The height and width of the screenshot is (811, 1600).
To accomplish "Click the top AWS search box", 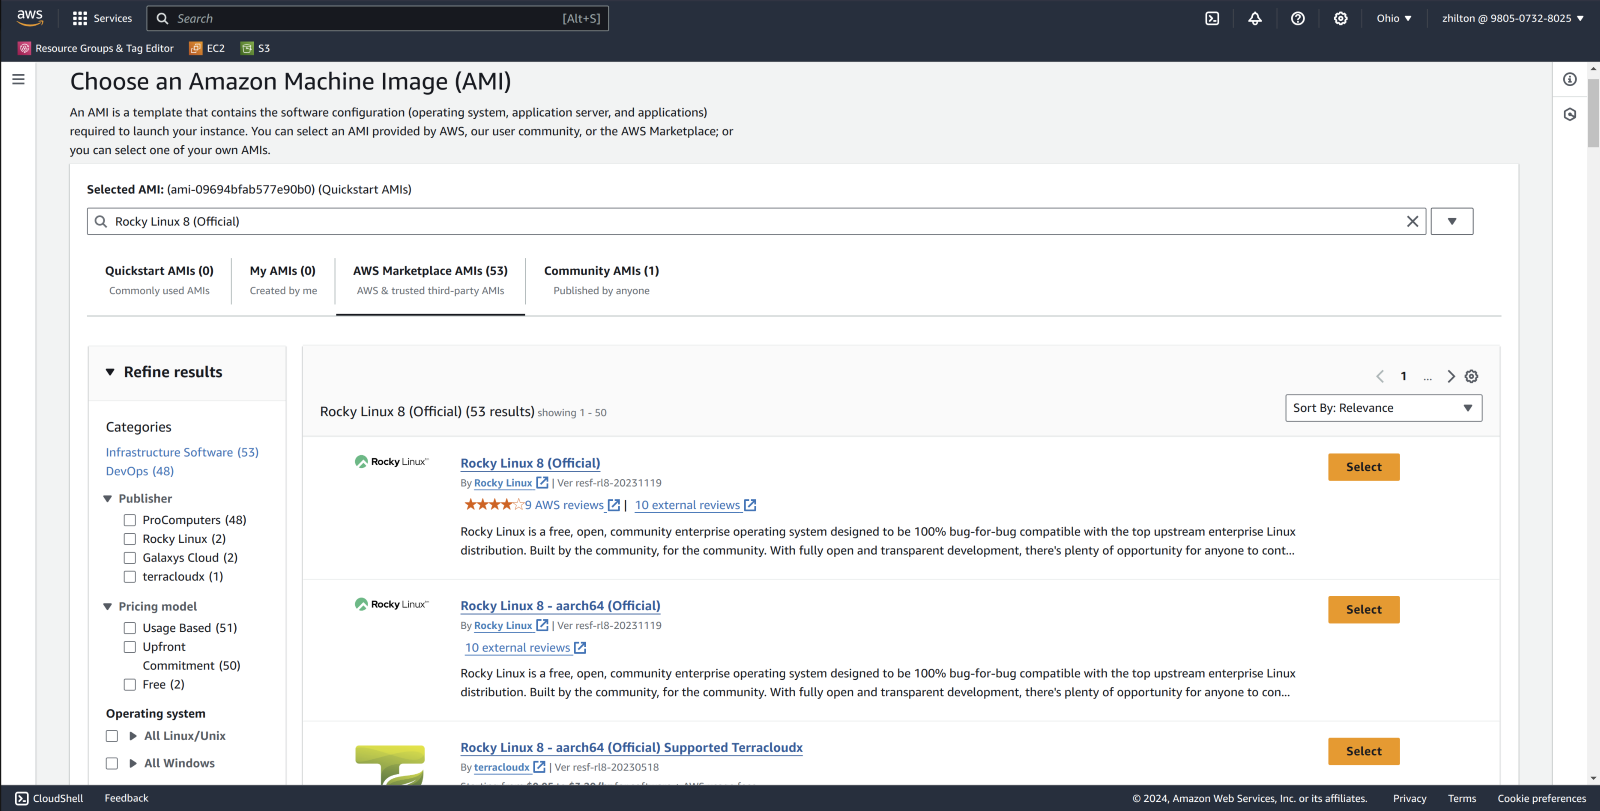I will point(377,18).
